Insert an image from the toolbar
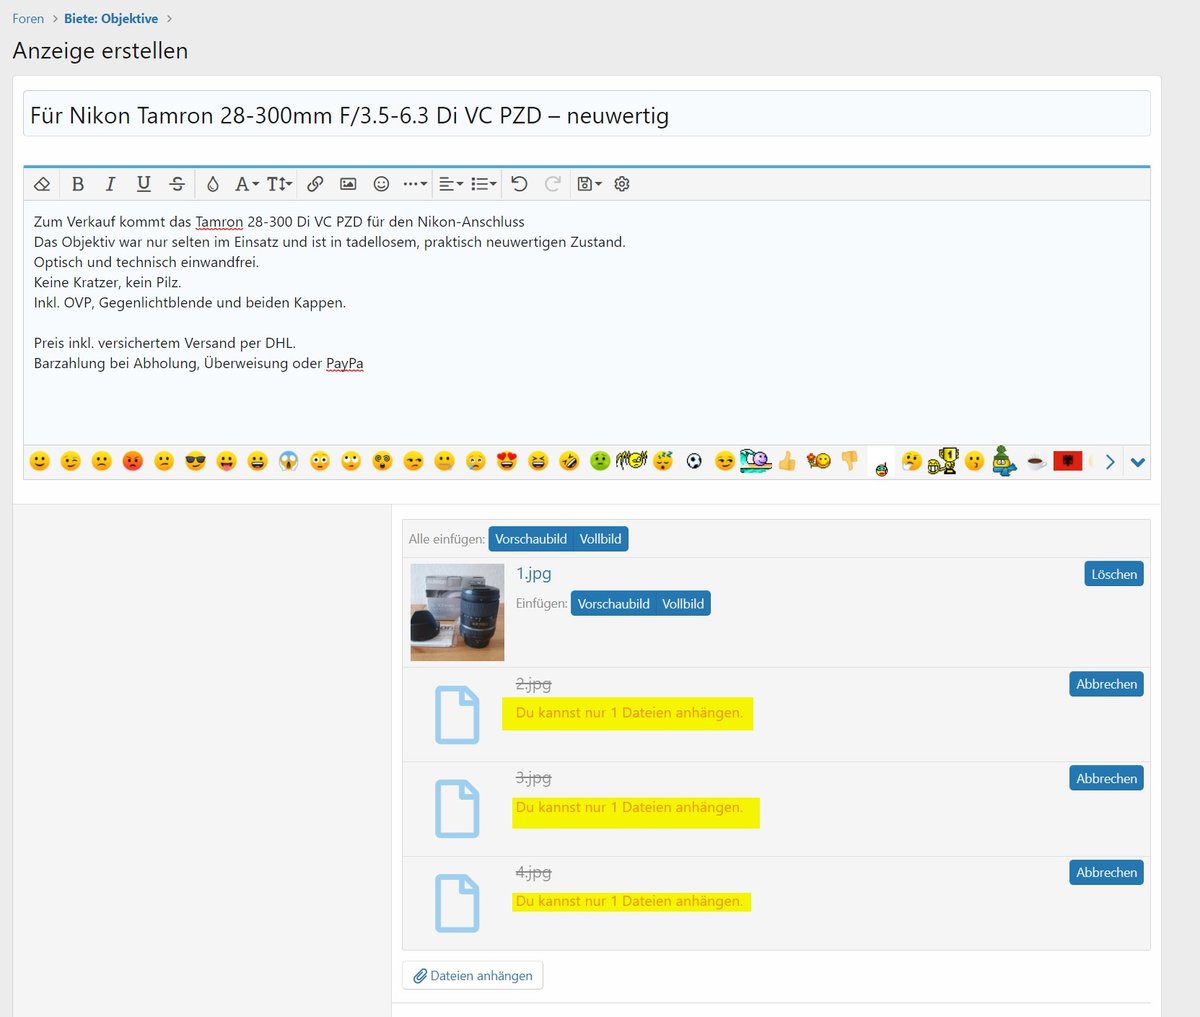This screenshot has width=1200, height=1017. click(348, 184)
